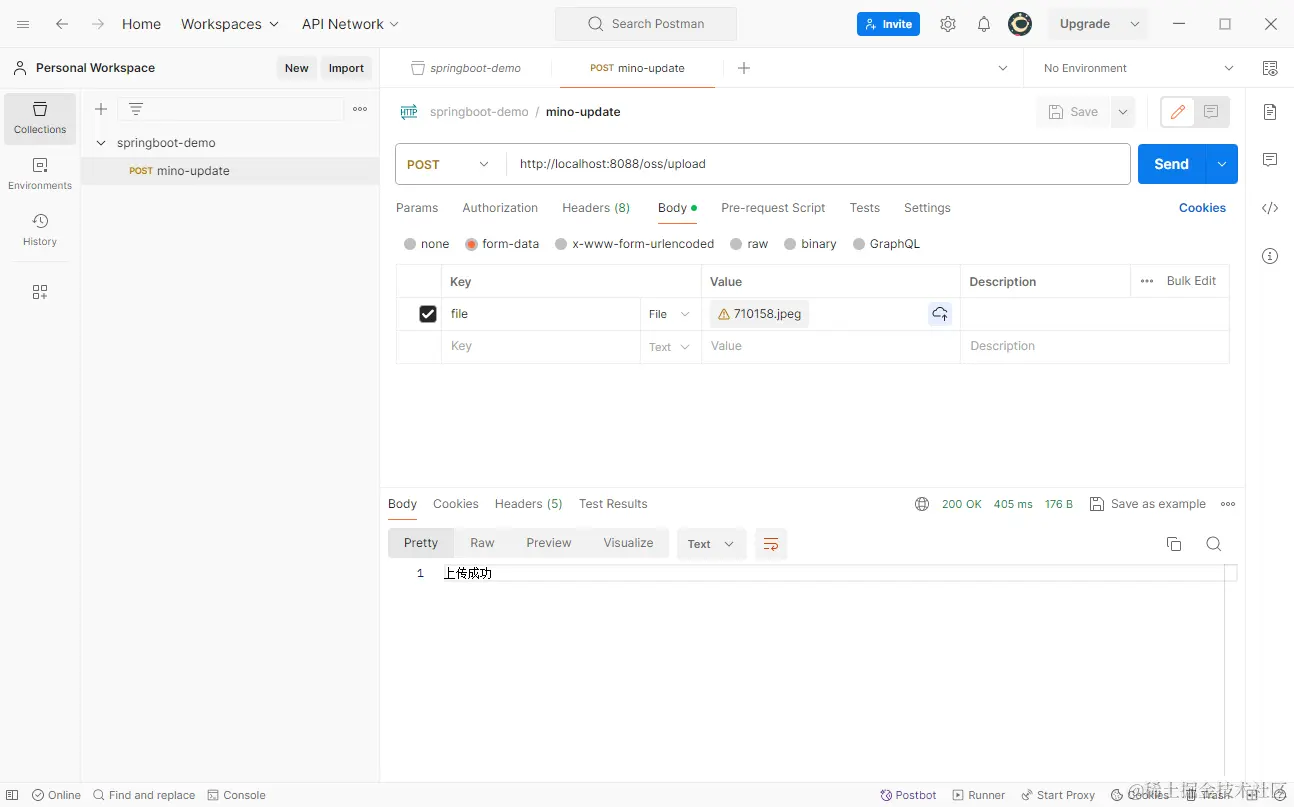Open the Send button dropdown arrow
Image resolution: width=1294 pixels, height=807 pixels.
tap(1222, 164)
